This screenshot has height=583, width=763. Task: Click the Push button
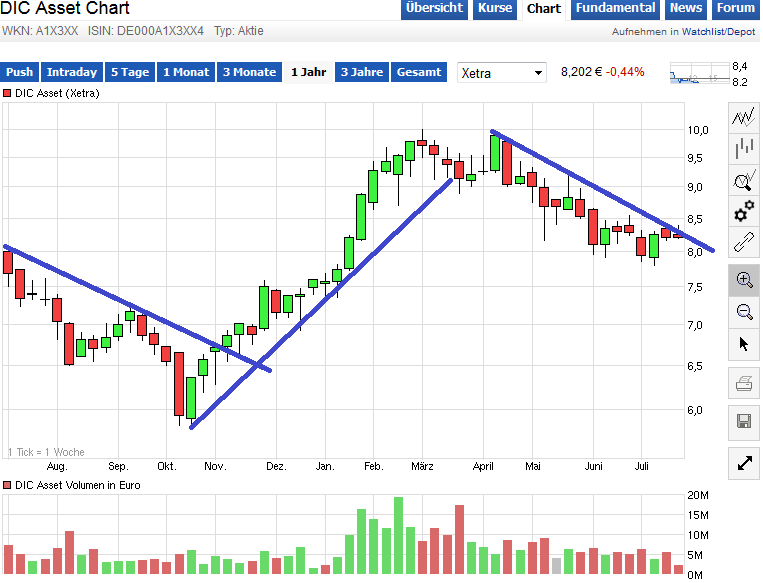pos(20,72)
